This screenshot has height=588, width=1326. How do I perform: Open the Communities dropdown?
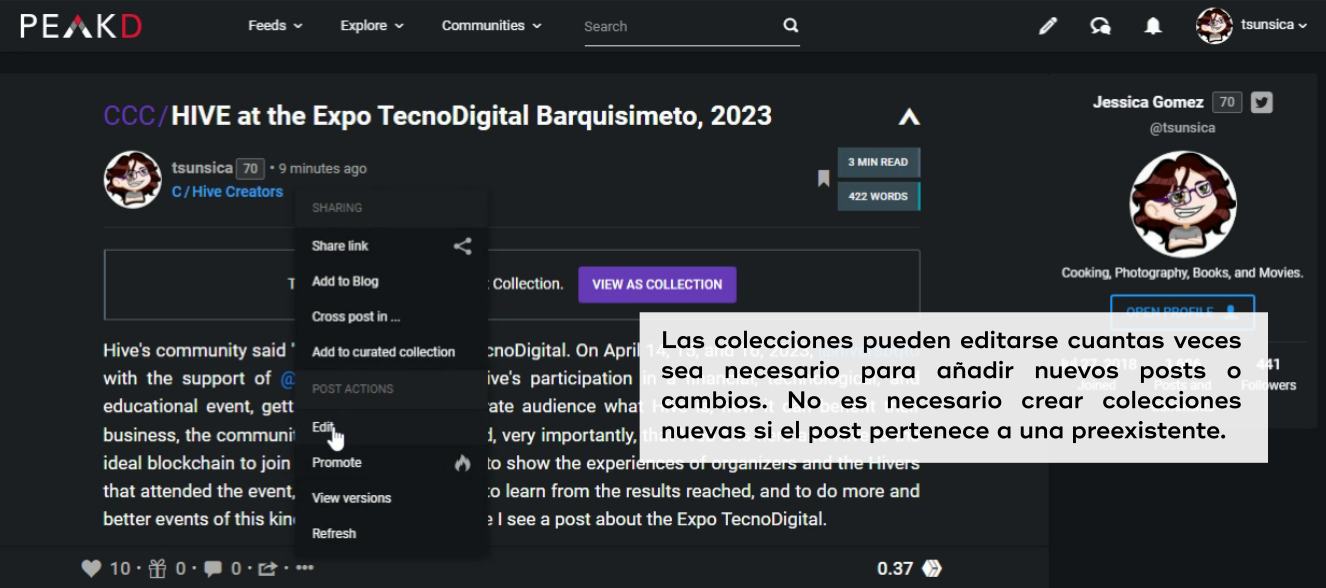[492, 26]
